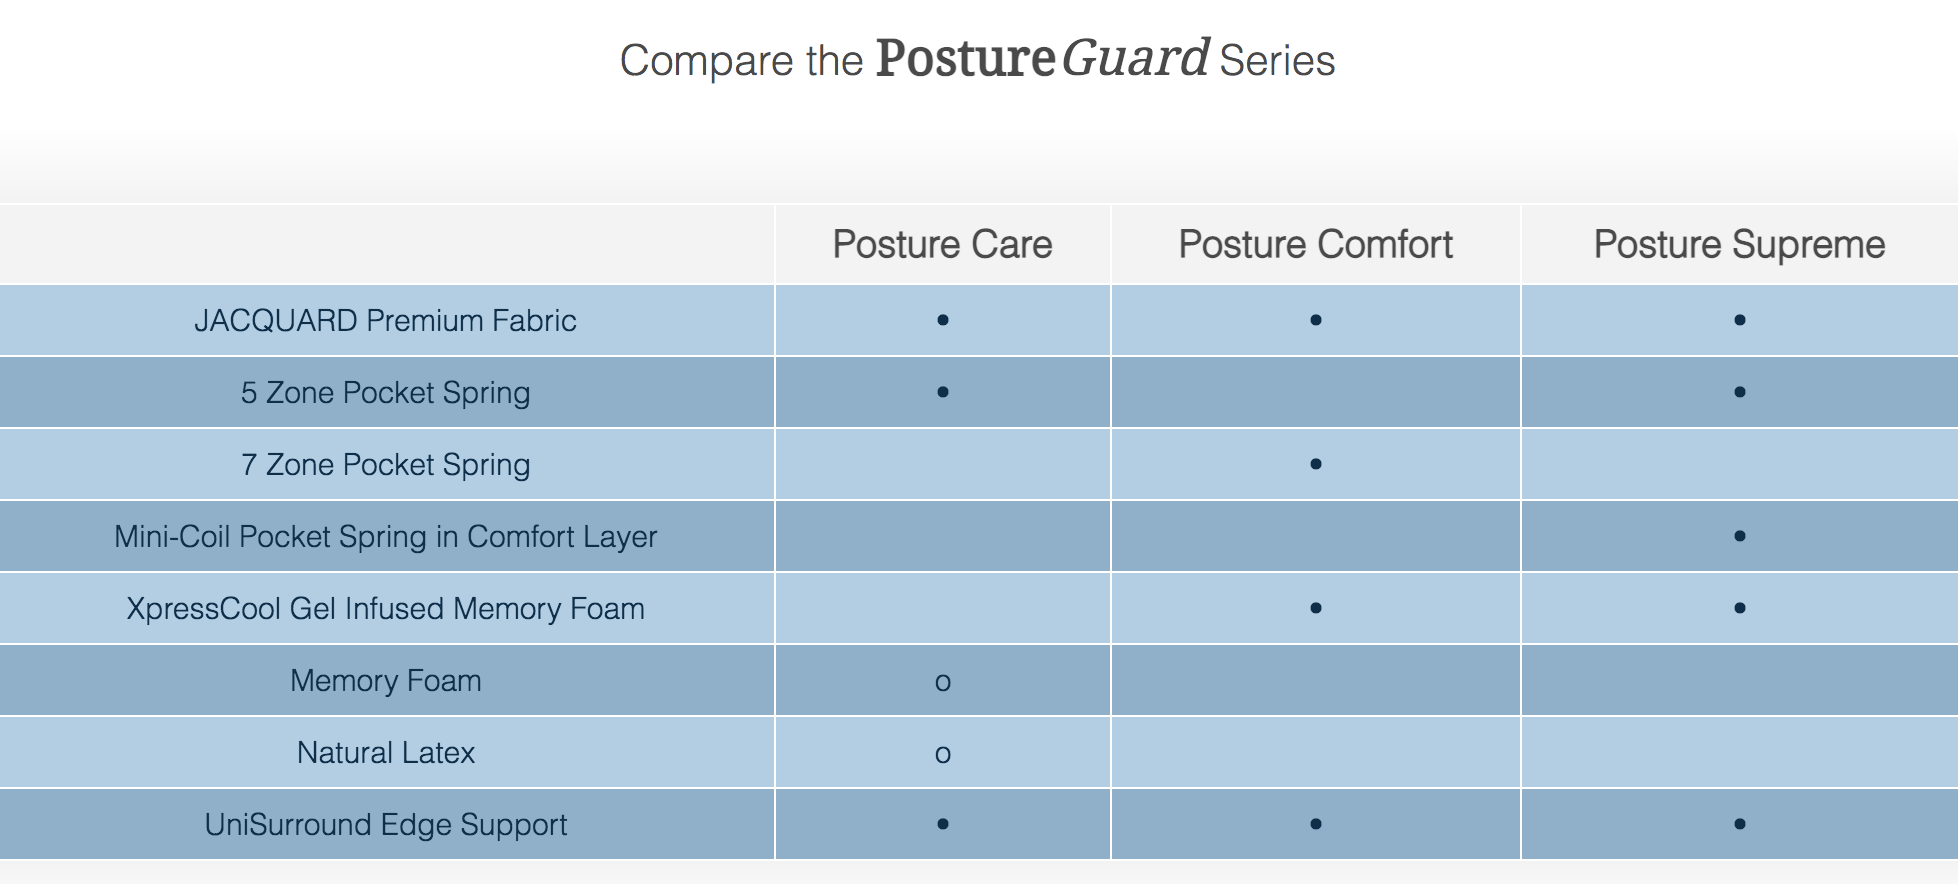Image resolution: width=1958 pixels, height=884 pixels.
Task: Click the JACQUARD Premium Fabric row label
Action: coord(385,320)
